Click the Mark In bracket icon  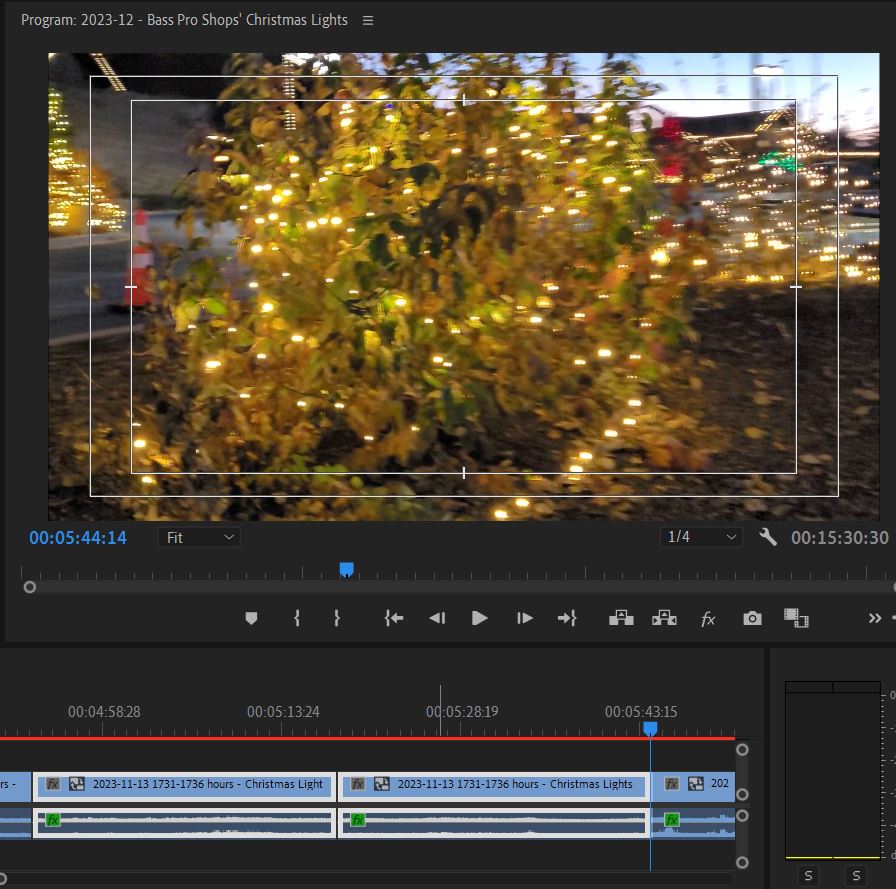297,618
